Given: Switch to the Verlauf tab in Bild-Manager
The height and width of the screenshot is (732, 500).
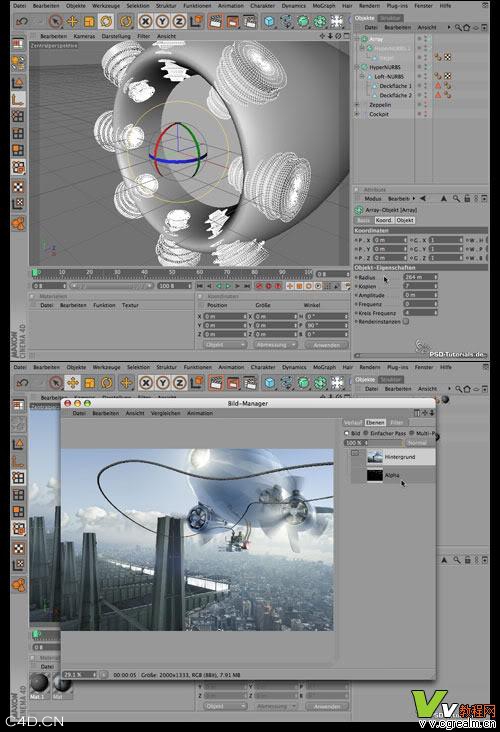Looking at the screenshot, I should 353,422.
